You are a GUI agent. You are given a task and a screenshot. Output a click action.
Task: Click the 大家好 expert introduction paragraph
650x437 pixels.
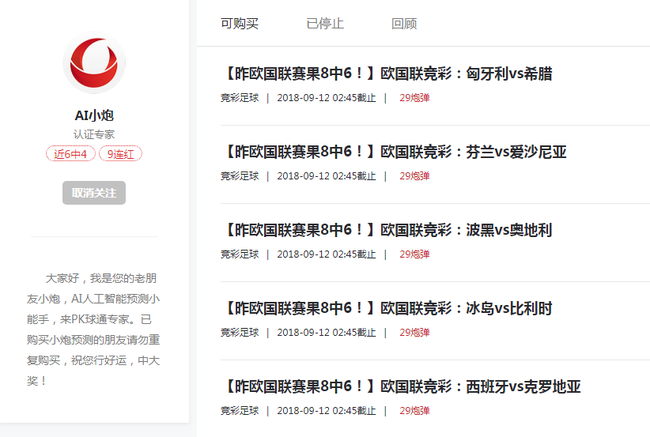pos(94,330)
